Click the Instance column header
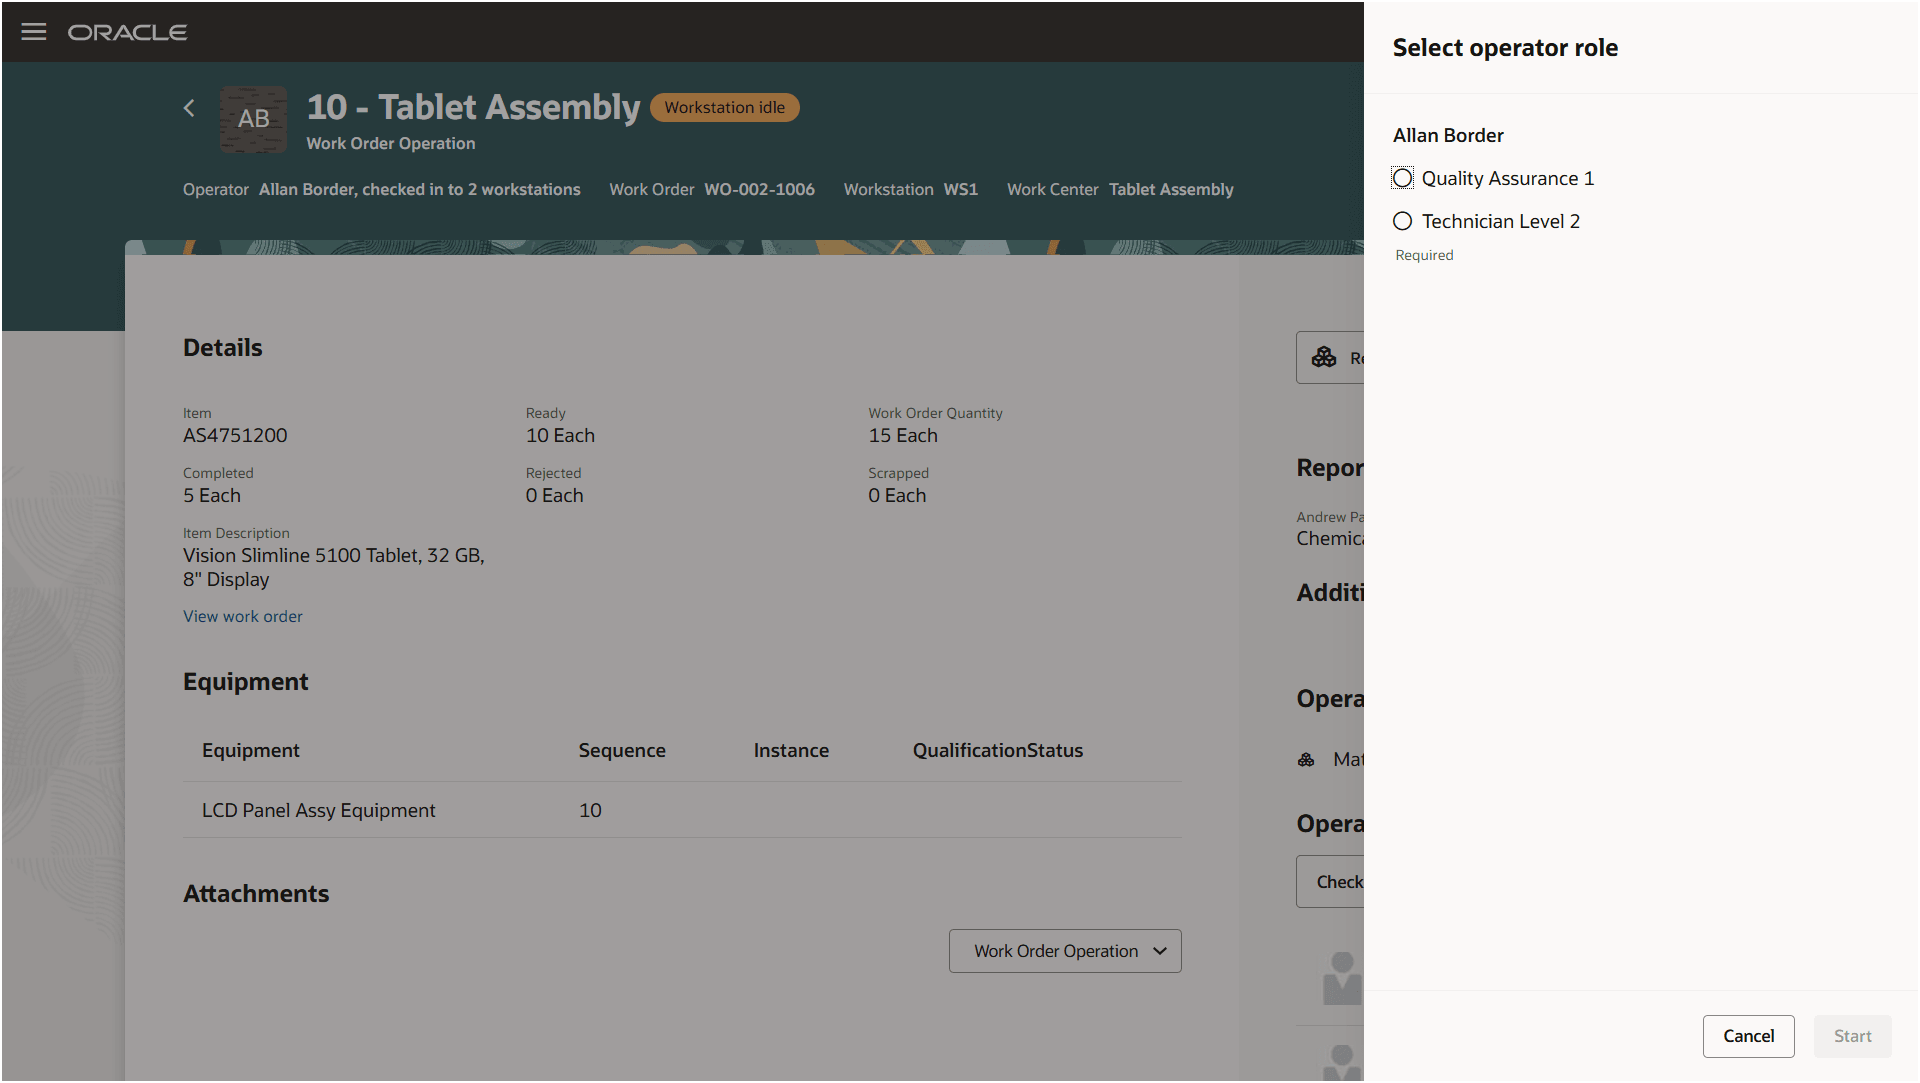 click(x=791, y=751)
